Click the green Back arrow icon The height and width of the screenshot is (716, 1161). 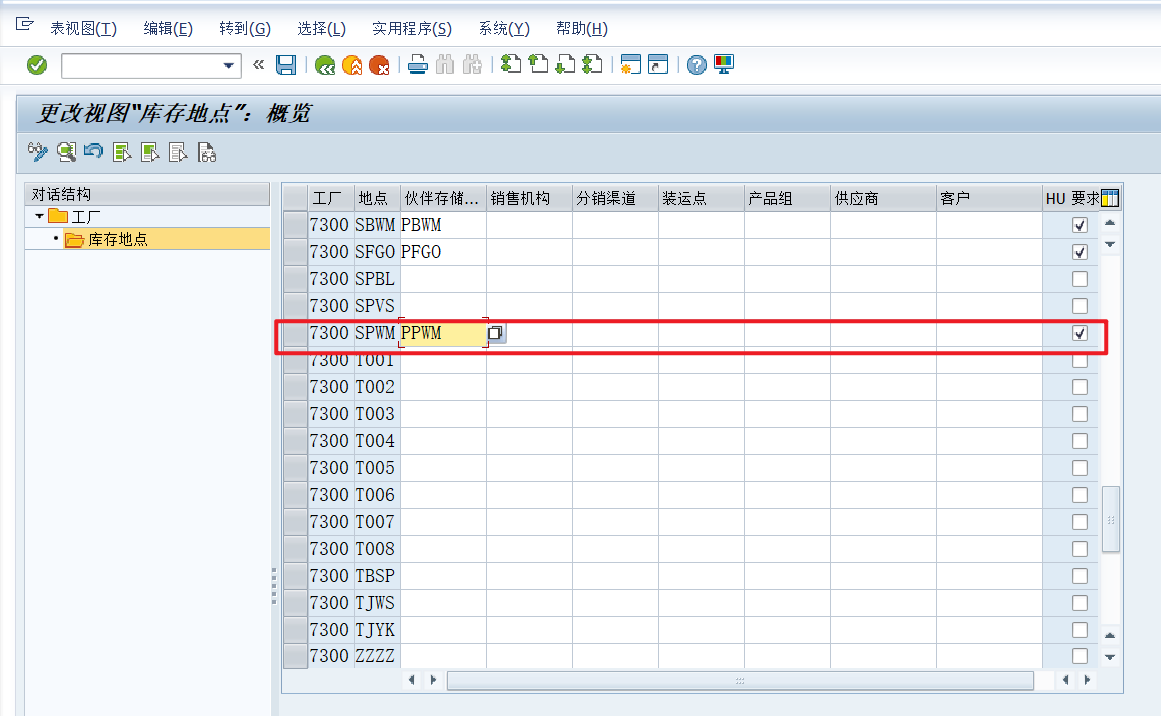point(324,65)
